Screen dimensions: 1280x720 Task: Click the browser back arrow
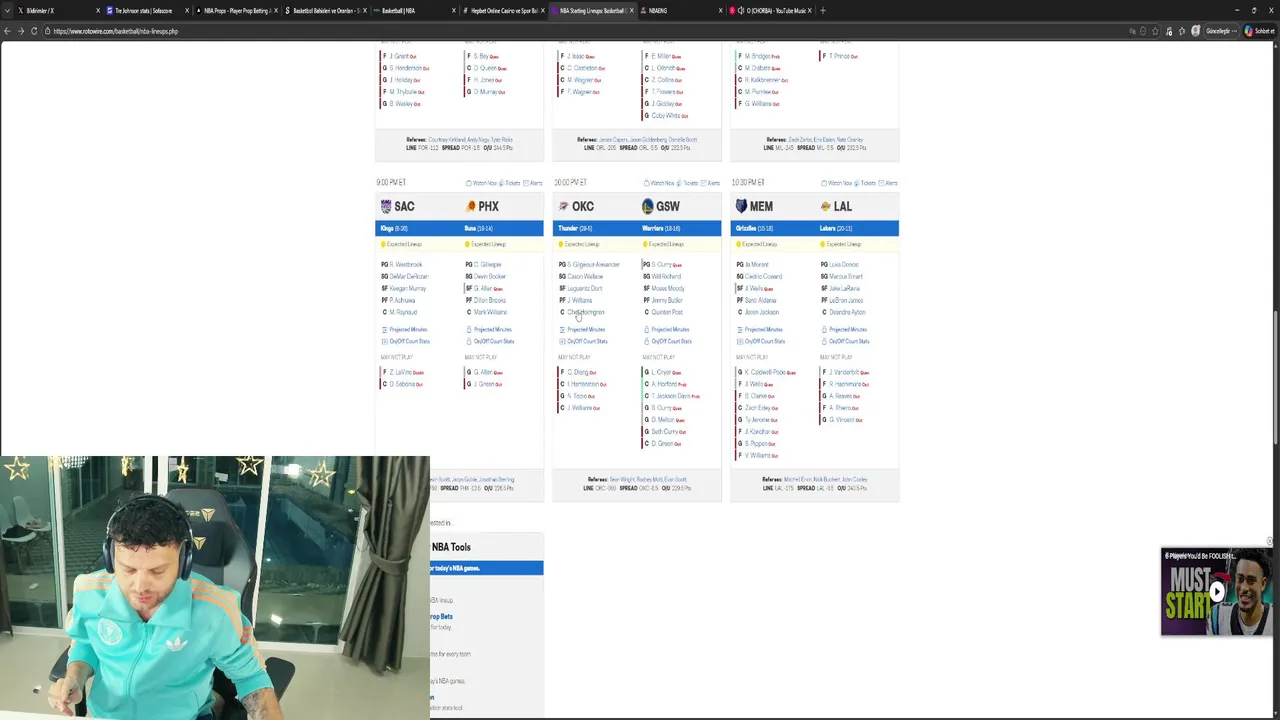pos(7,31)
